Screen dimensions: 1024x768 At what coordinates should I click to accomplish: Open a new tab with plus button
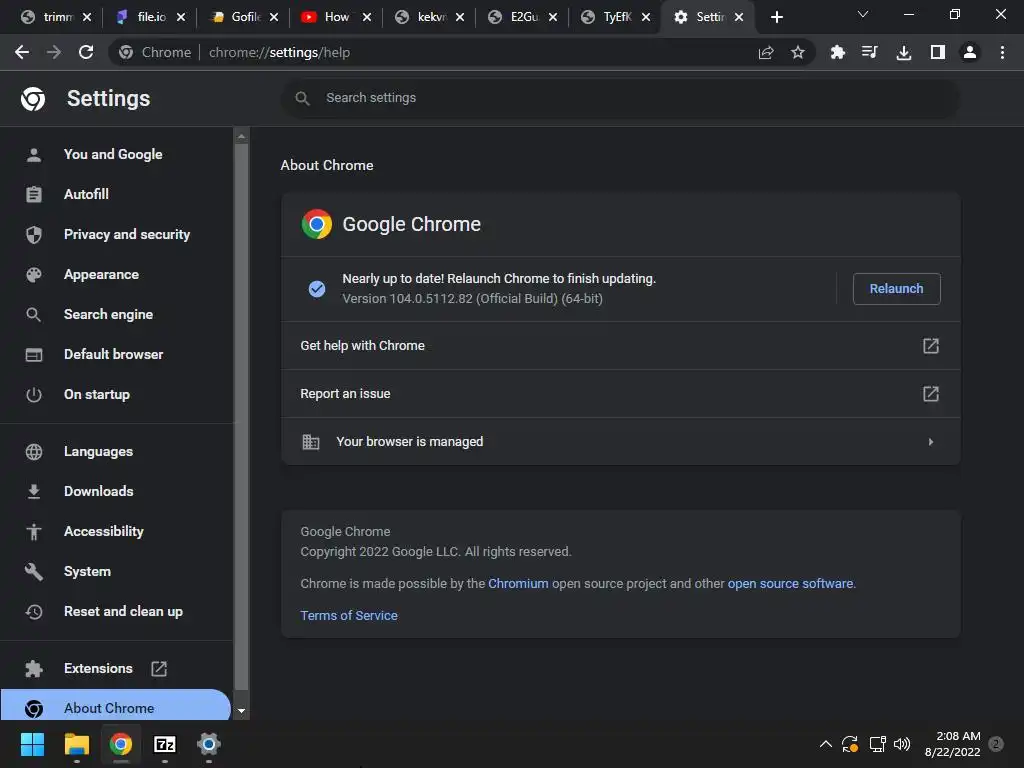(776, 17)
